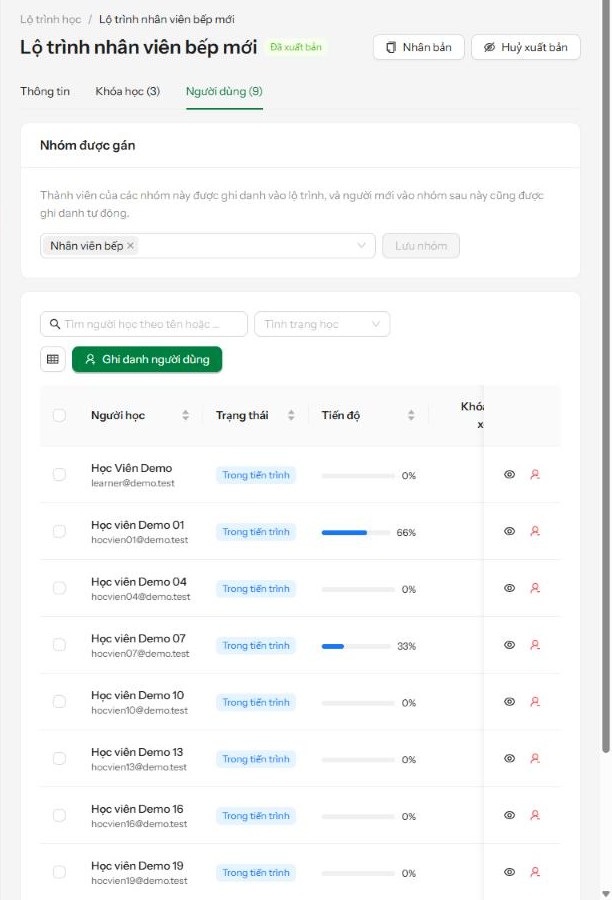View Học viên Demo 13 details
The height and width of the screenshot is (900, 612).
coord(509,758)
